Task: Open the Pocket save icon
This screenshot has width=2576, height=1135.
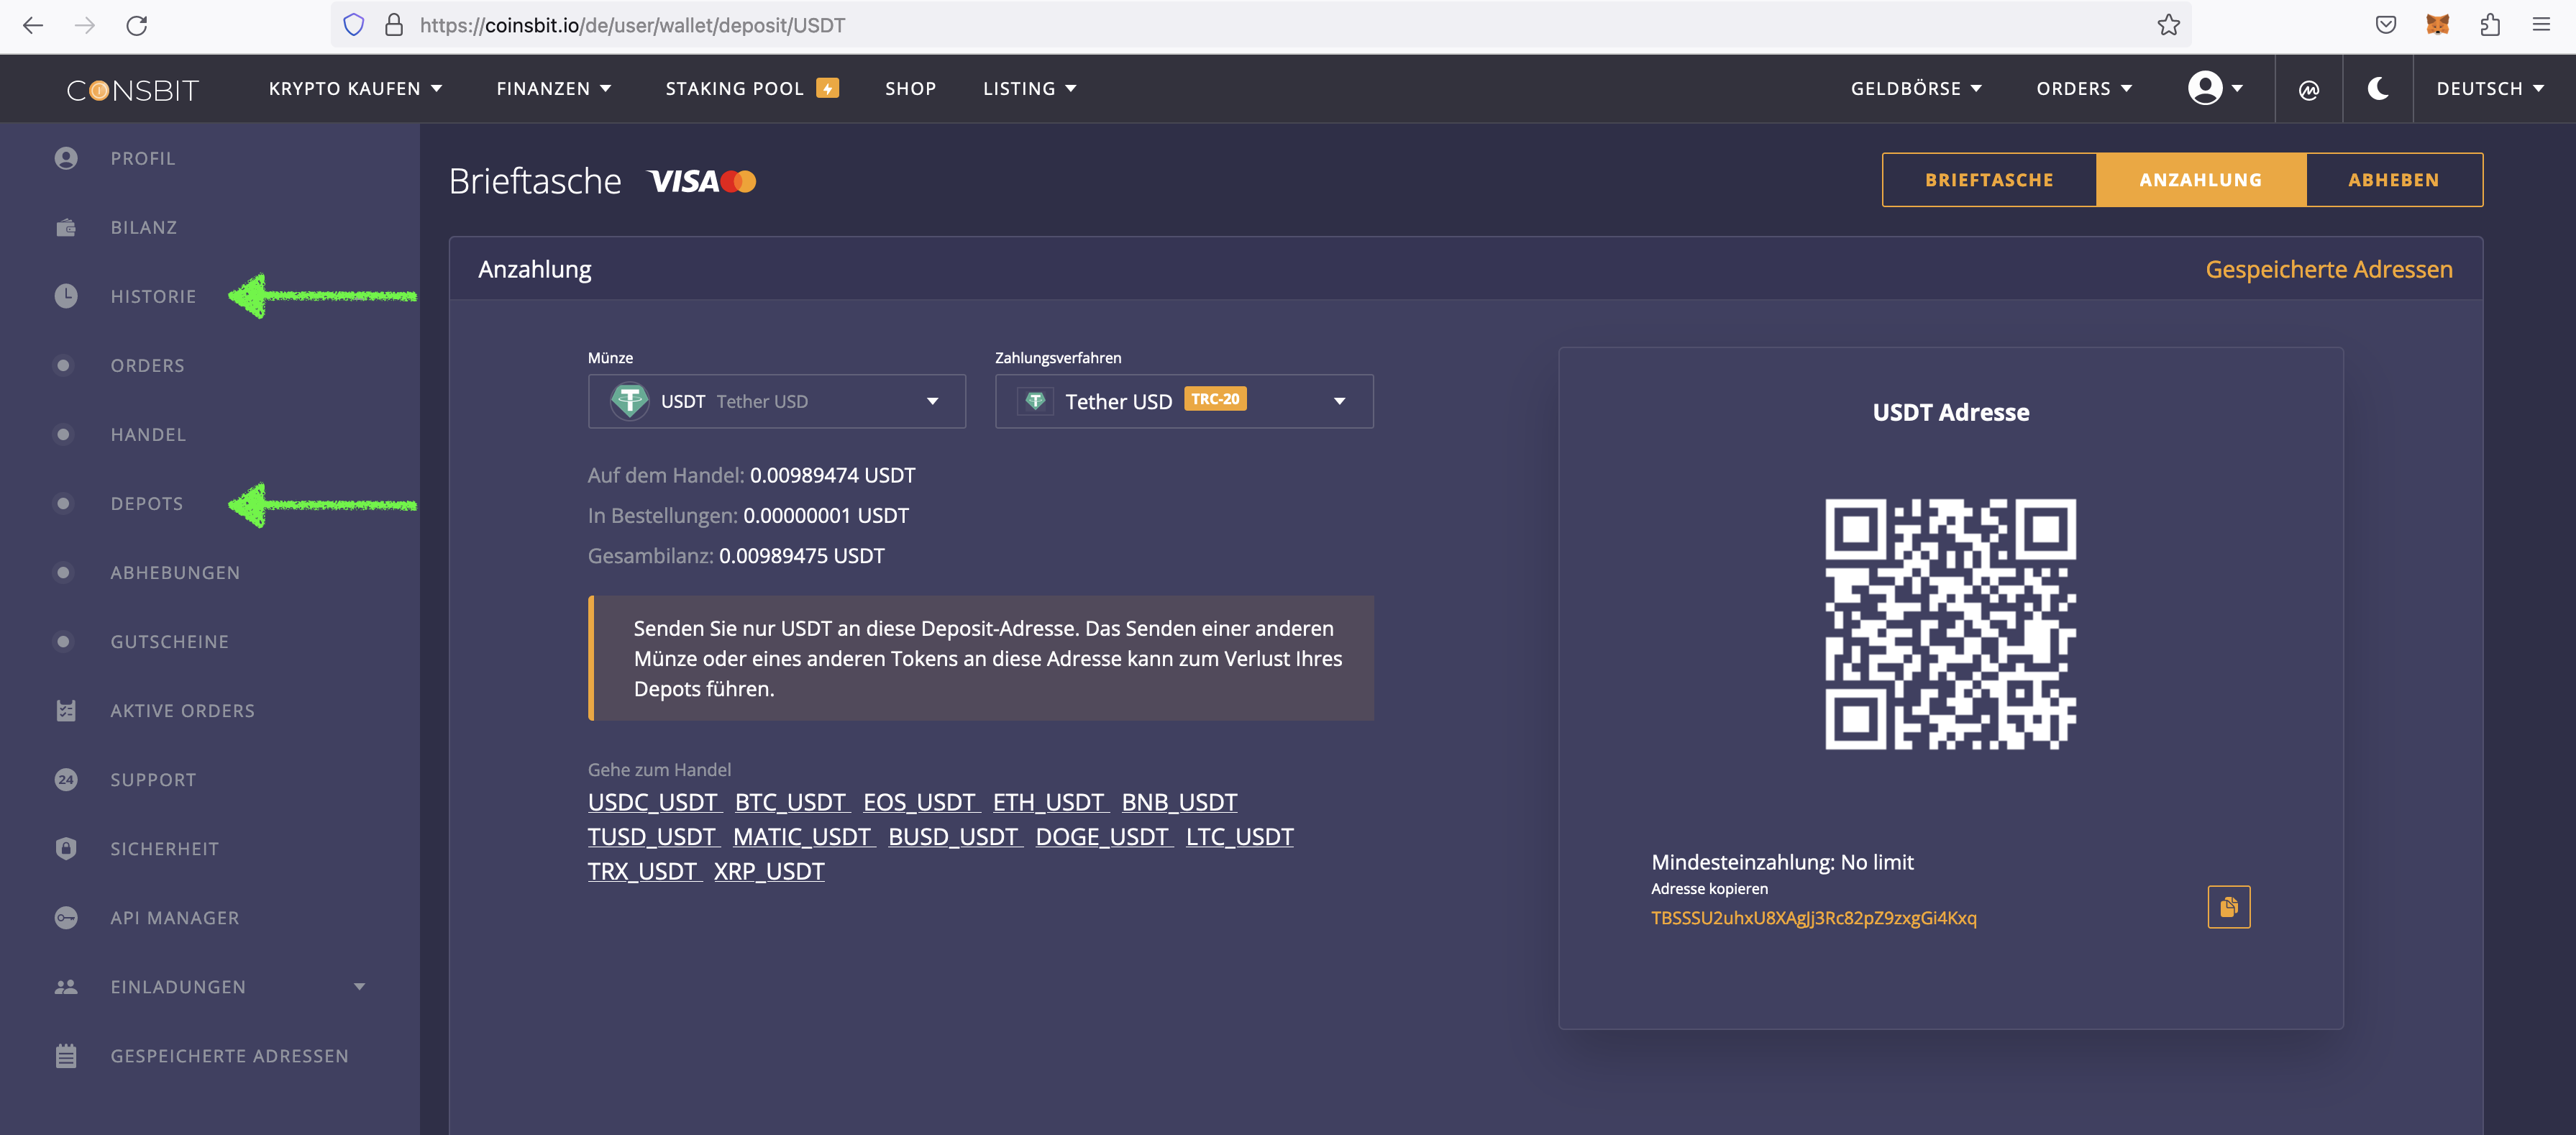Action: click(2386, 25)
